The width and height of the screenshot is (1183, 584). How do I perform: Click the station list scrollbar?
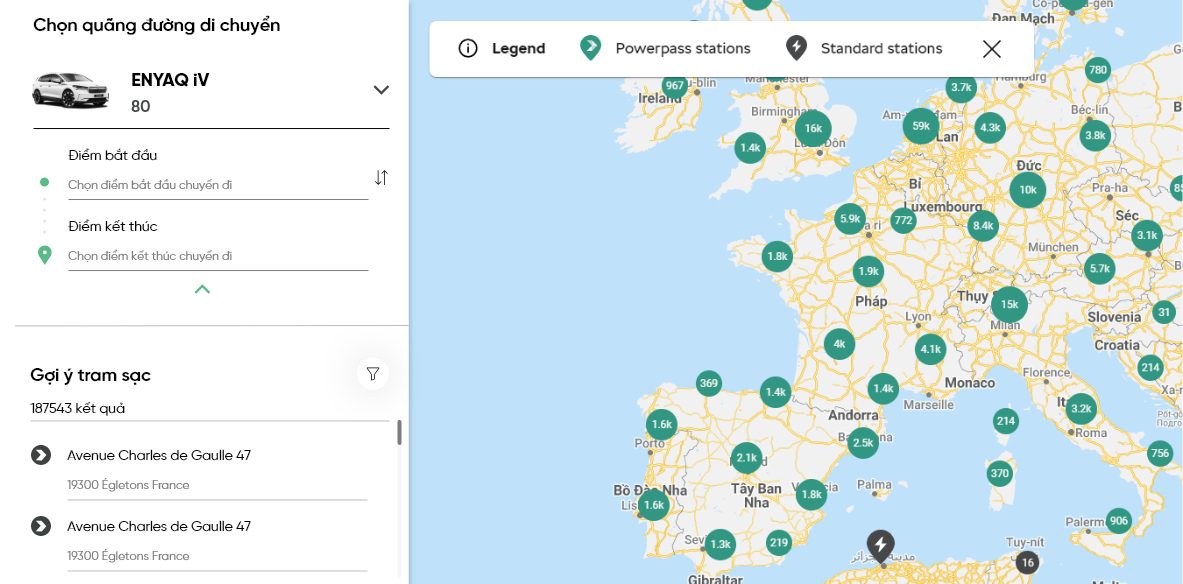(x=399, y=432)
